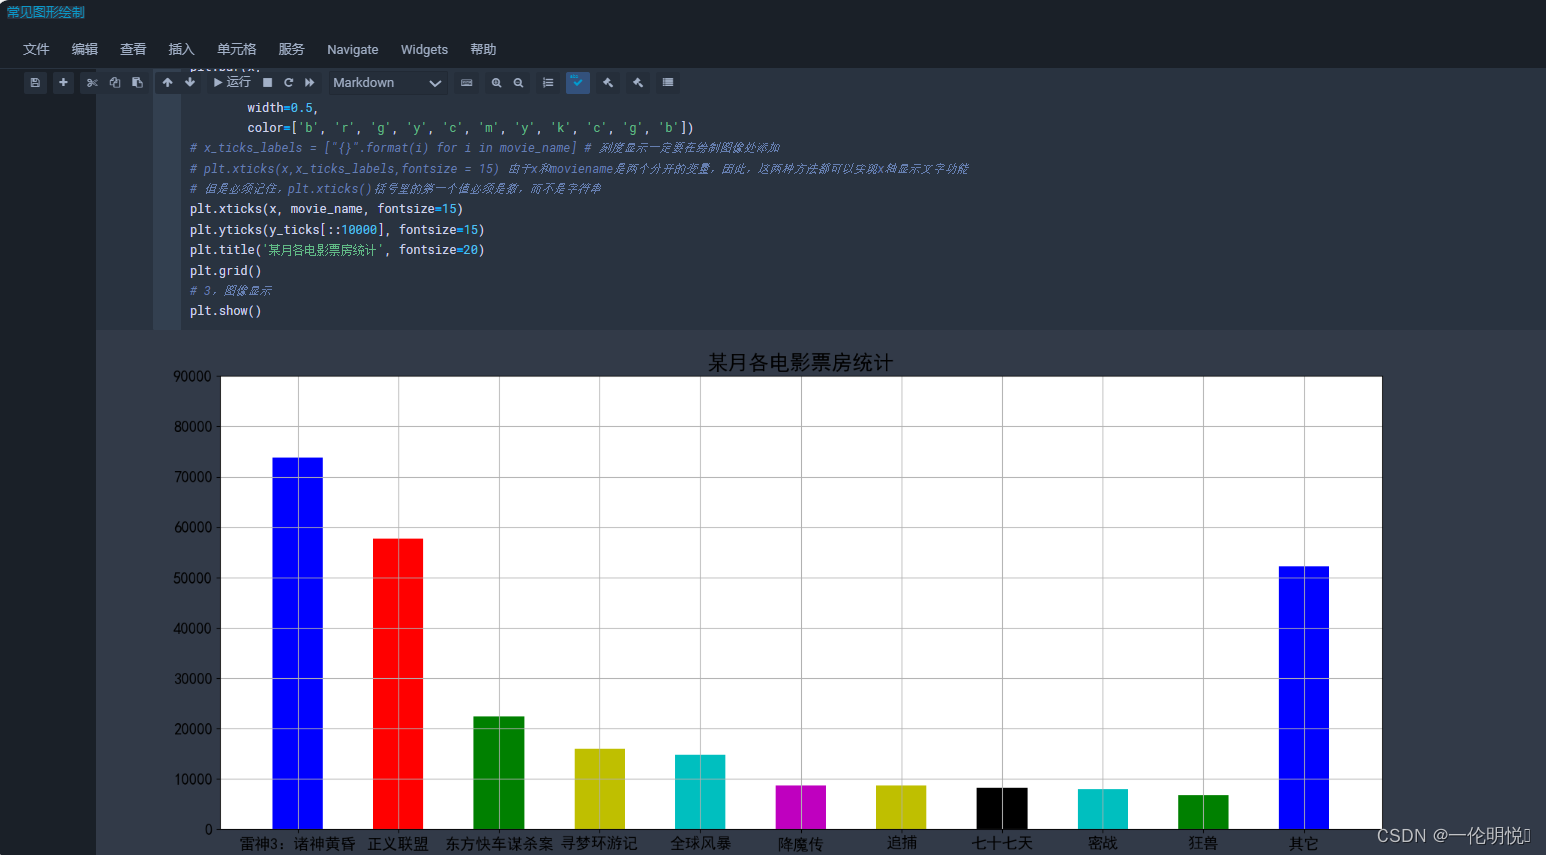Viewport: 1546px width, 855px height.
Task: Cut selected cell with scissors icon
Action: (x=92, y=83)
